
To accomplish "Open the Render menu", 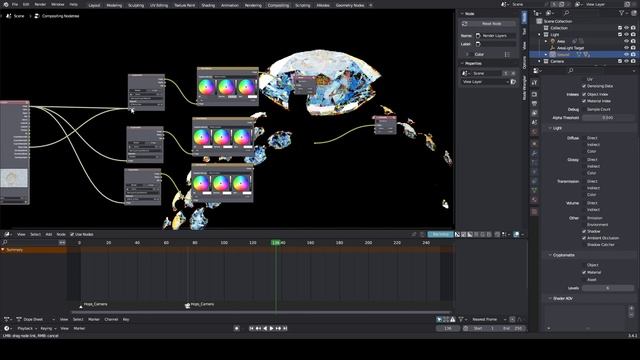I will (x=40, y=4).
